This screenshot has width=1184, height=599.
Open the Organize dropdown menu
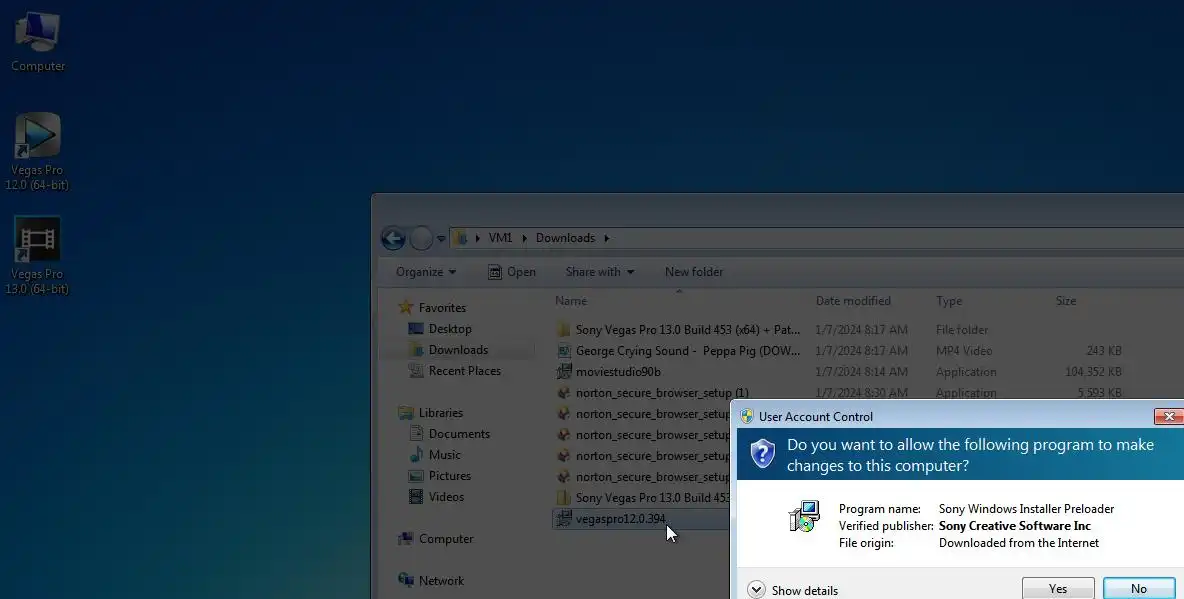(x=426, y=272)
